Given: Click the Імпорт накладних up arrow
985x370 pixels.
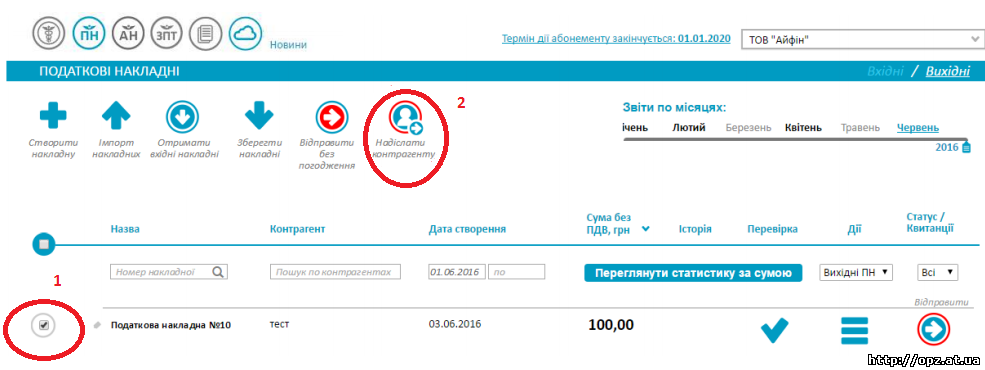Looking at the screenshot, I should [116, 116].
